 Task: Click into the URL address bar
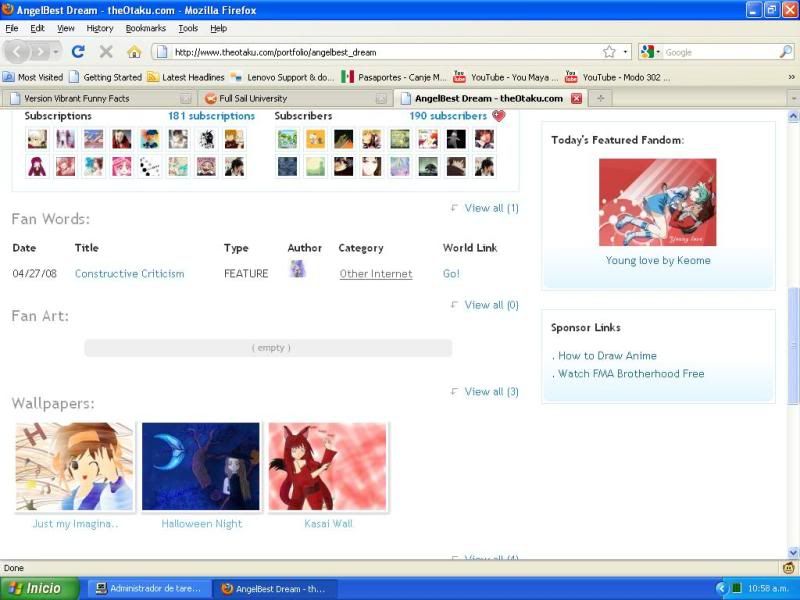[385, 52]
